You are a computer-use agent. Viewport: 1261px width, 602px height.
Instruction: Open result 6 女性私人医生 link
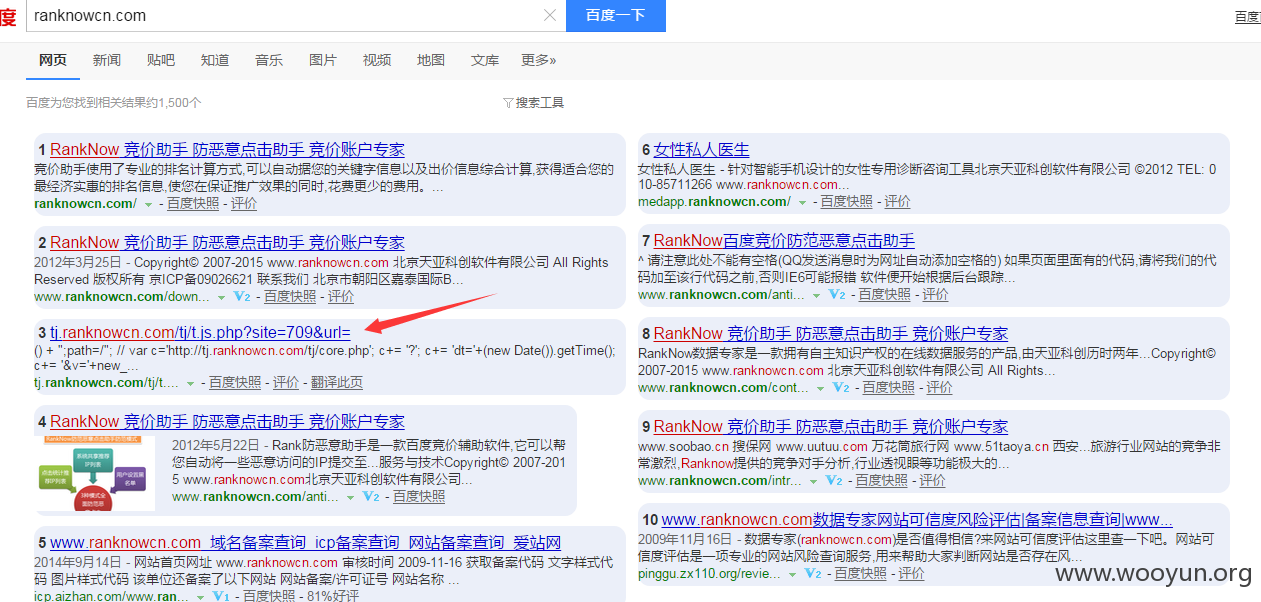pyautogui.click(x=701, y=150)
